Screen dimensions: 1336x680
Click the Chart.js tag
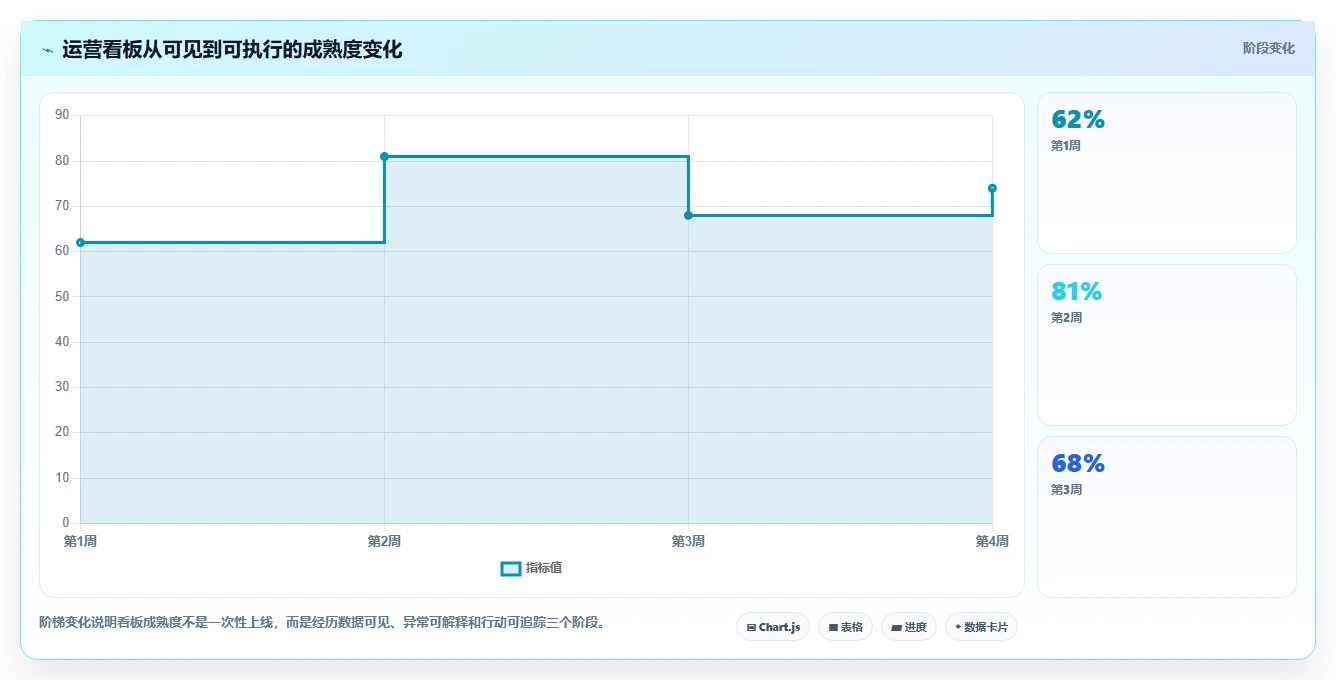[x=773, y=627]
